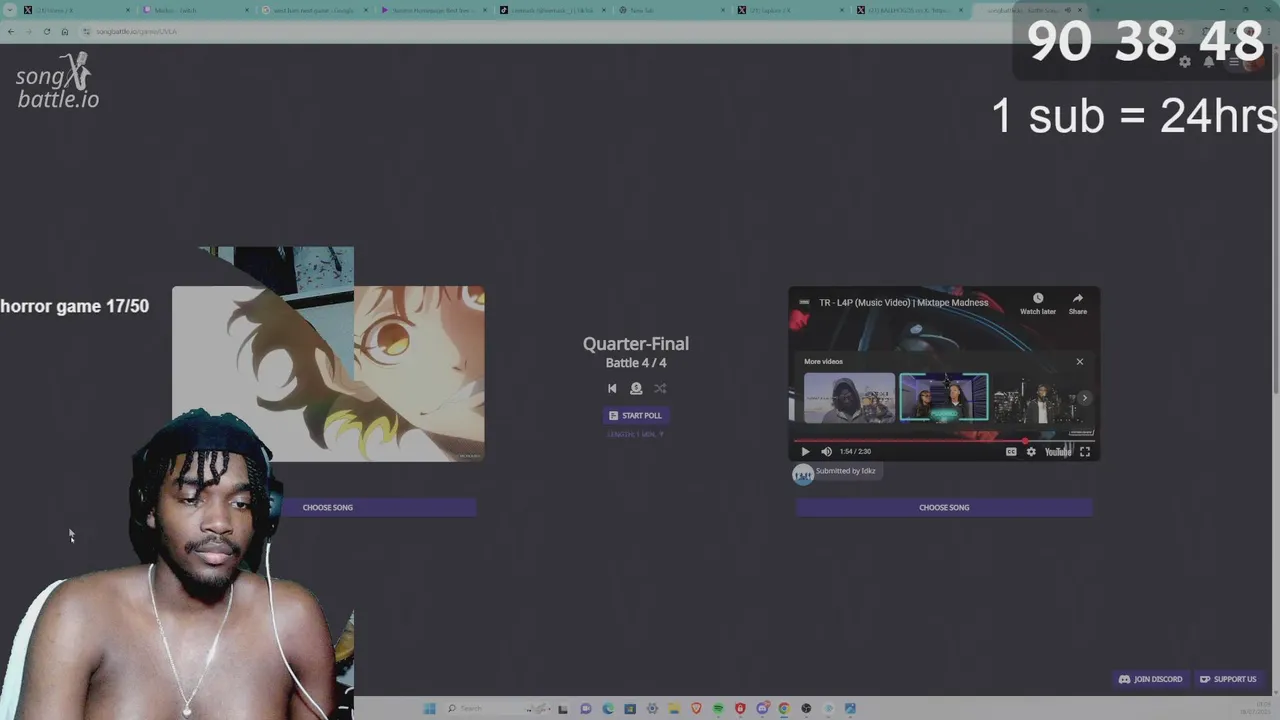Choose the left anime song
Screen dimensions: 1280x720
point(328,507)
